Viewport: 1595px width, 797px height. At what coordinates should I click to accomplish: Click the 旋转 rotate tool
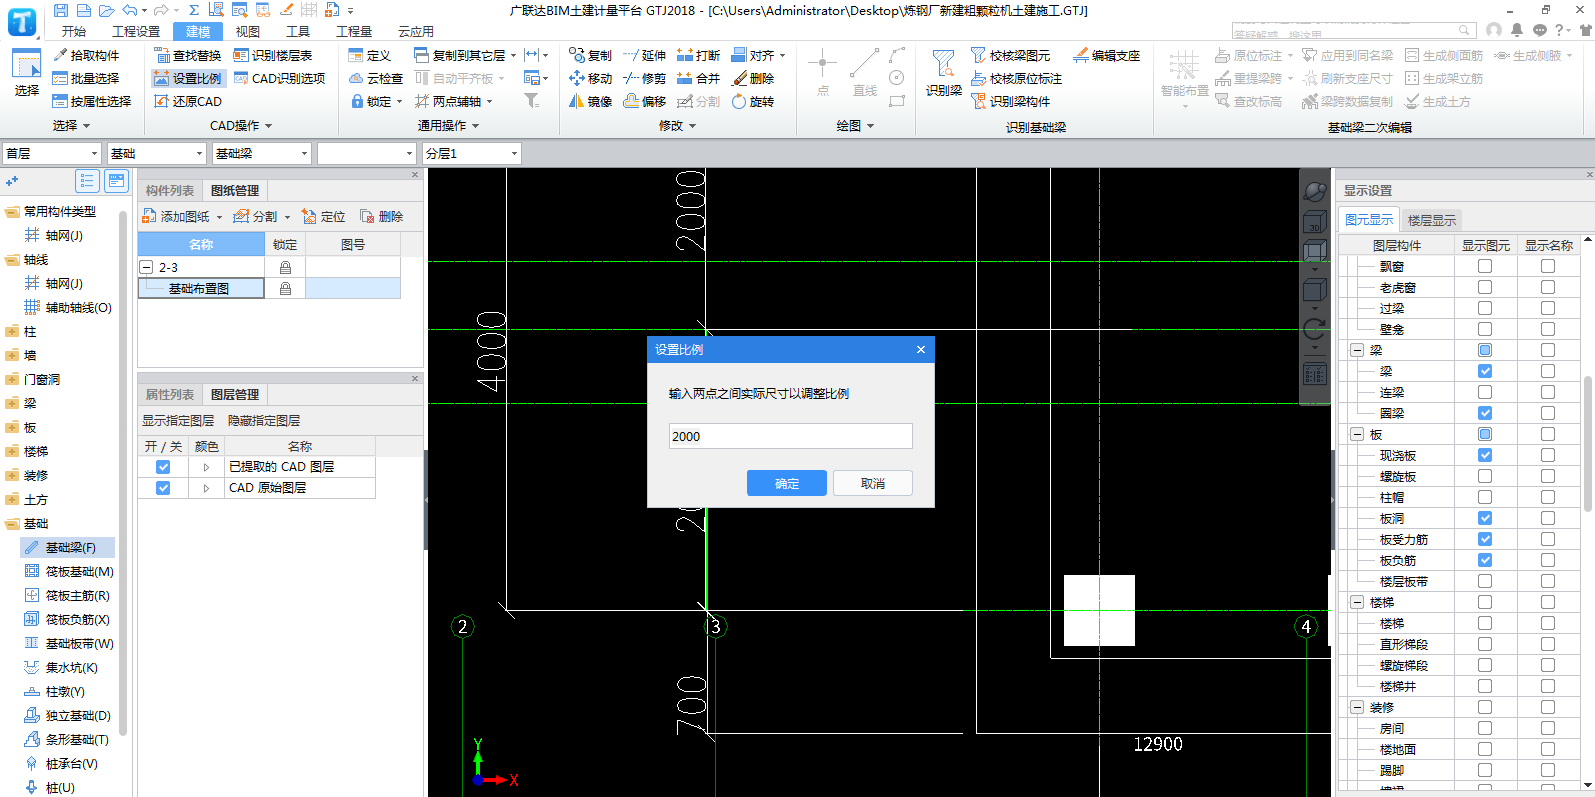click(753, 101)
